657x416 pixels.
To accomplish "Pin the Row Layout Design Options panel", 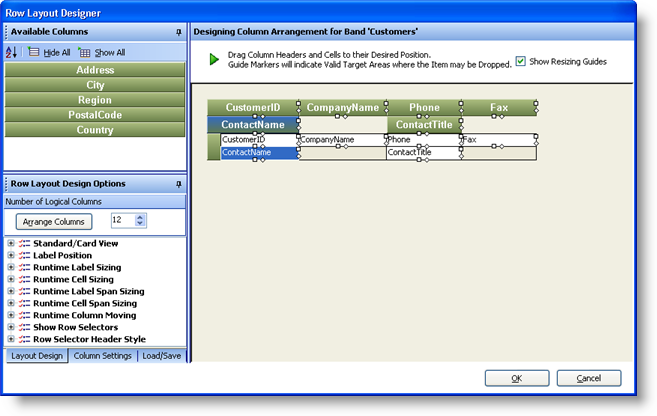I will click(x=178, y=184).
